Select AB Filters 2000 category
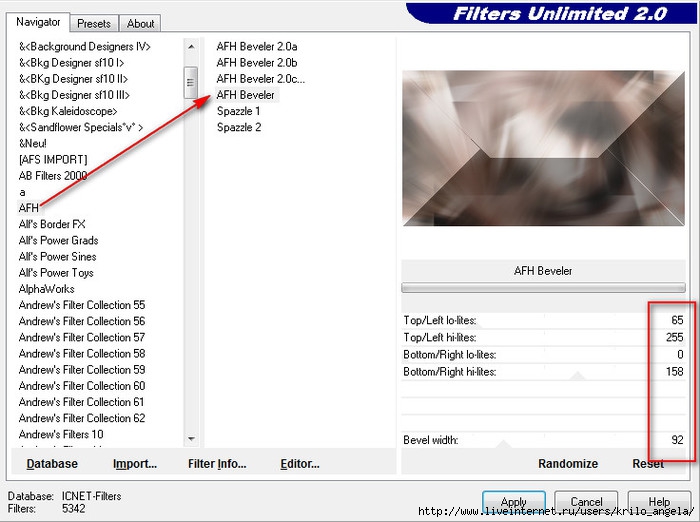Image resolution: width=700 pixels, height=522 pixels. [53, 175]
